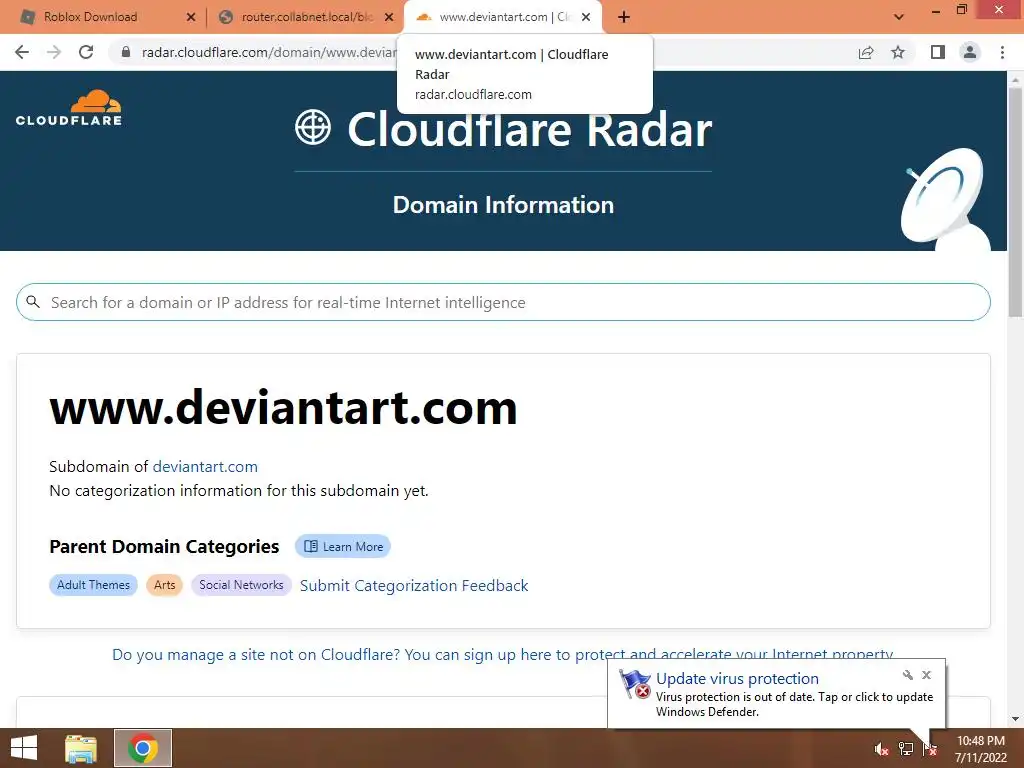Image resolution: width=1024 pixels, height=768 pixels.
Task: Select the www.deviantart.com Cloudflare tab
Action: pos(503,17)
